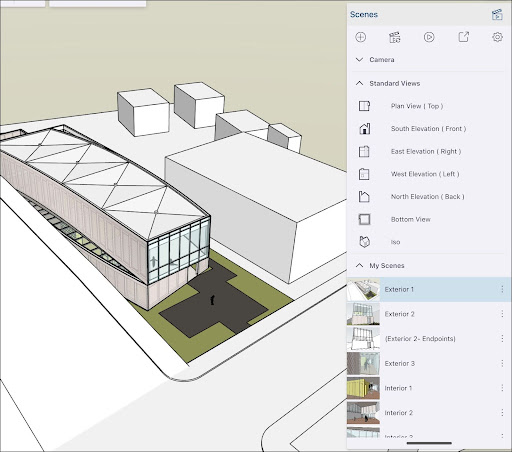The image size is (512, 452).
Task: Choose the Bottom View option
Action: coord(411,219)
